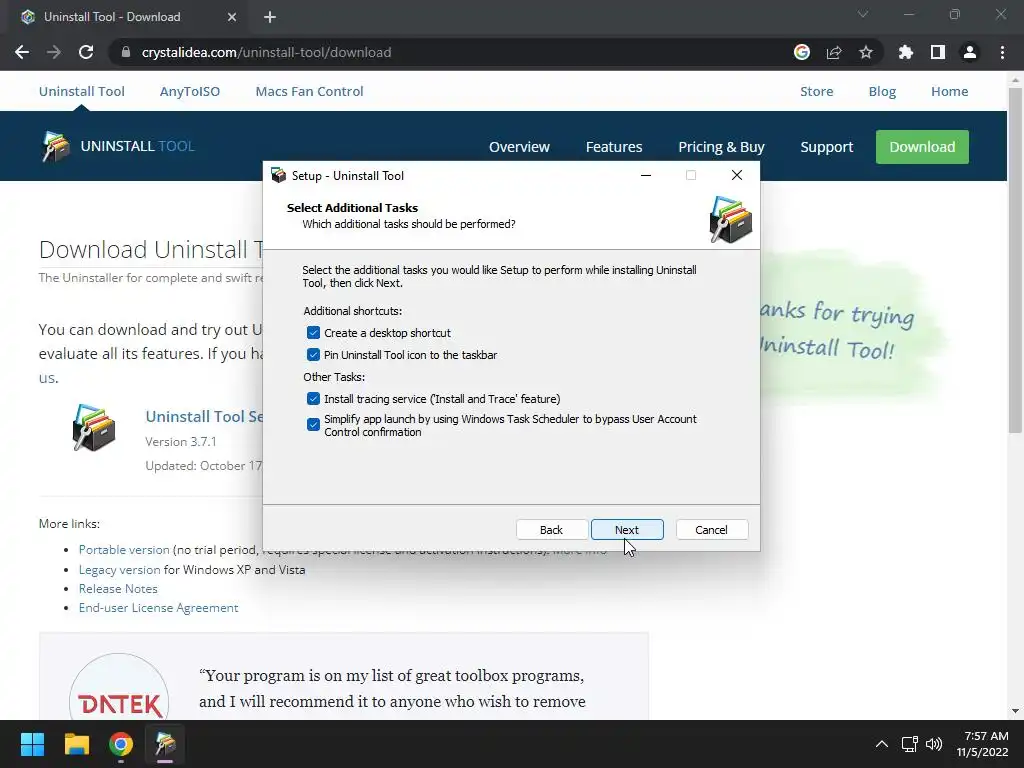This screenshot has height=768, width=1024.
Task: Share this page icon
Action: (834, 52)
